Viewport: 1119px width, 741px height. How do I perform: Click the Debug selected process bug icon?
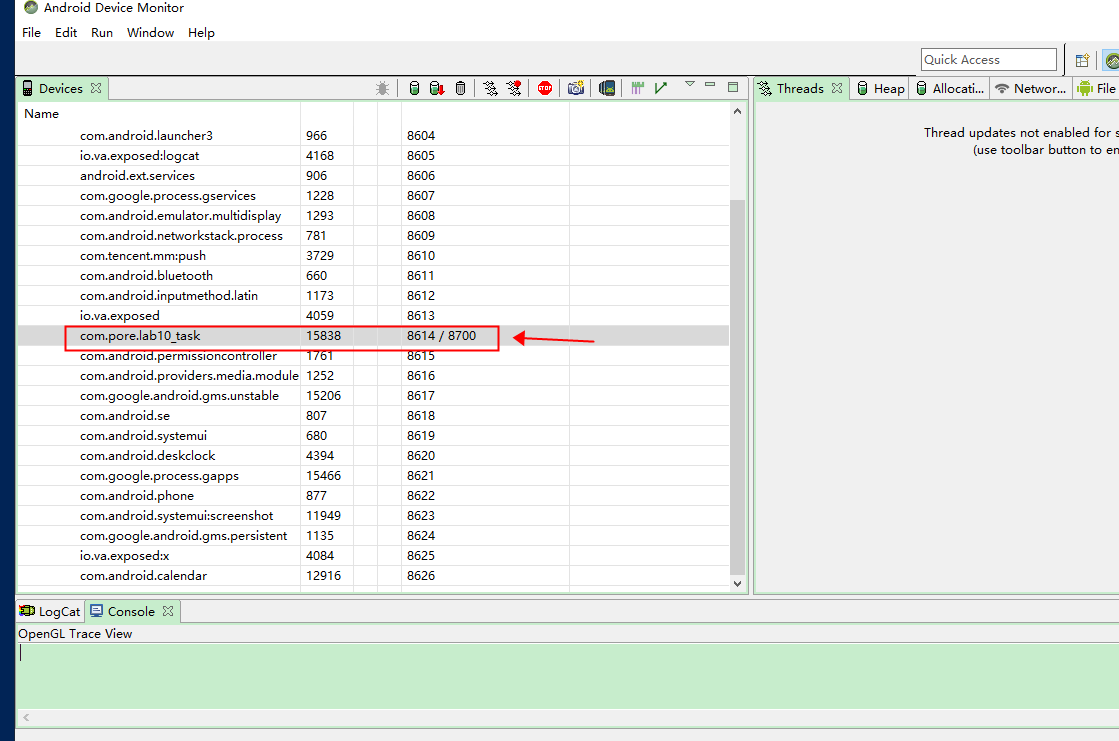(382, 88)
